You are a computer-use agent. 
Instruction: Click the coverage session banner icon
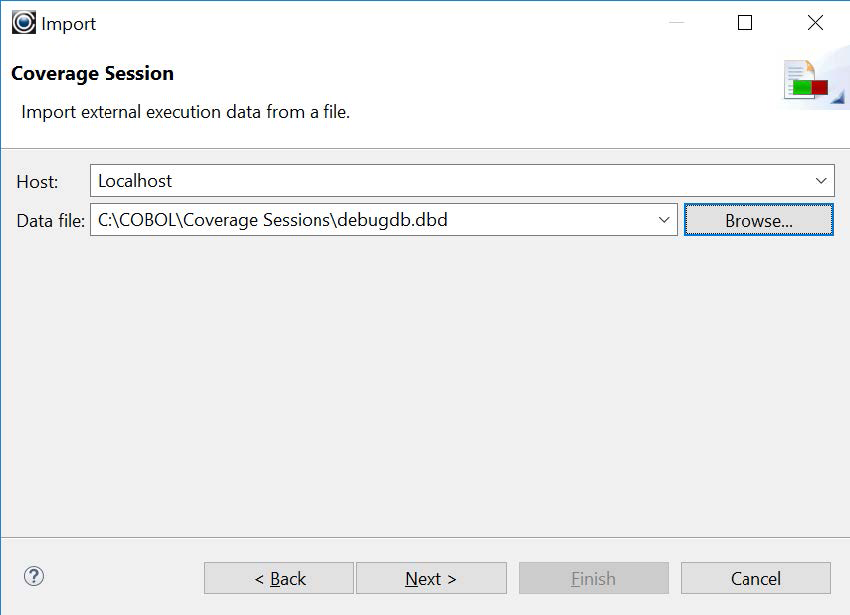tap(808, 82)
